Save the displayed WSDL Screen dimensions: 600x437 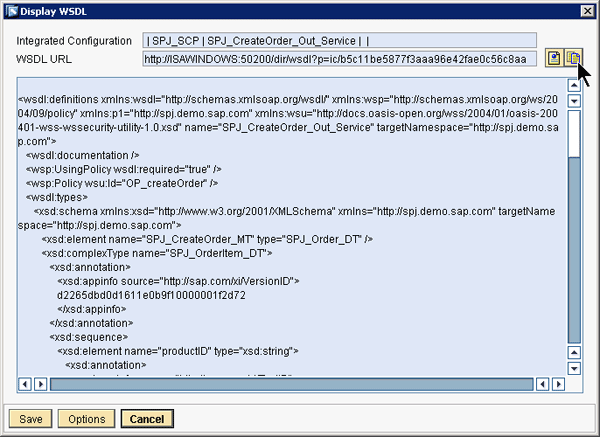[30, 418]
